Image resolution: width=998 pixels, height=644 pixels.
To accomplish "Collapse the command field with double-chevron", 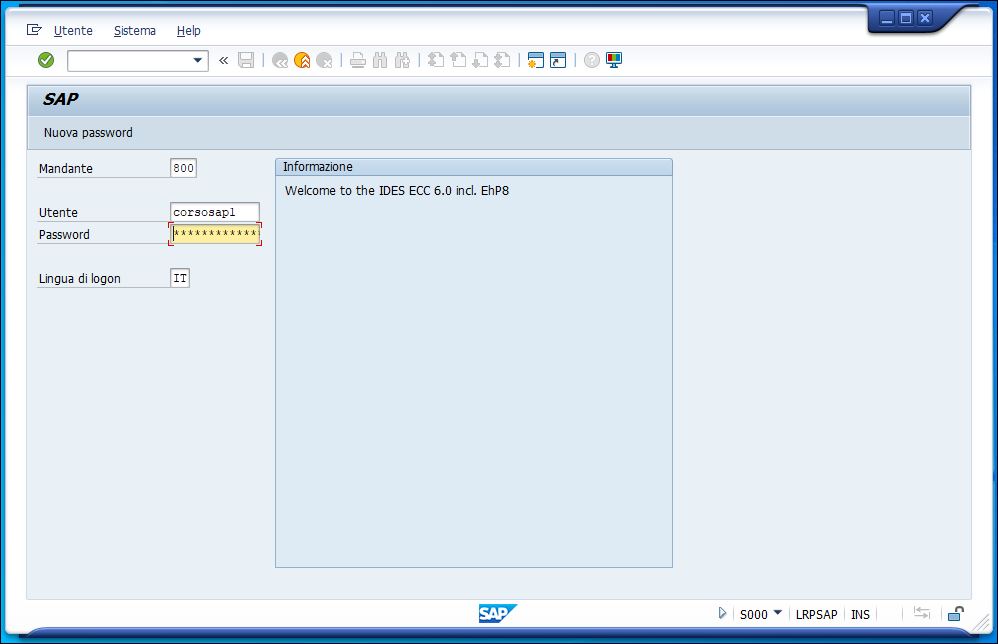I will pos(223,60).
